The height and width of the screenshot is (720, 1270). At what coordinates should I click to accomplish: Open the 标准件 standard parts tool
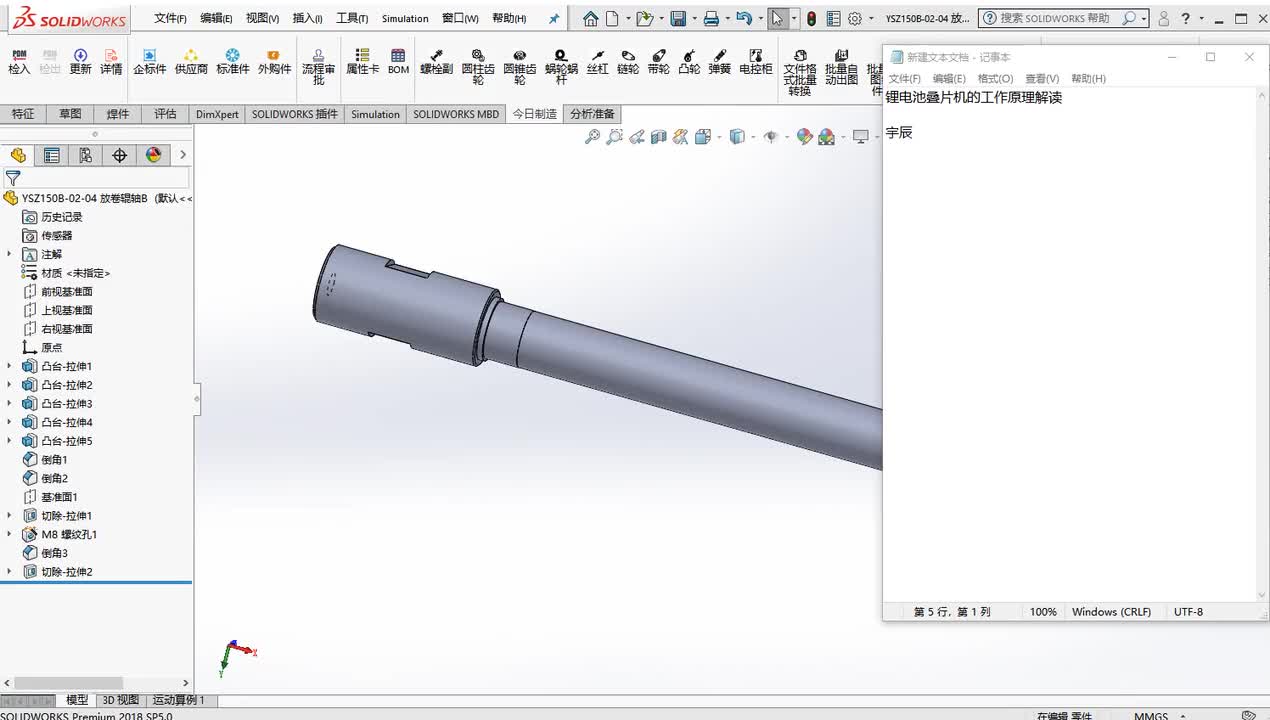pyautogui.click(x=233, y=62)
